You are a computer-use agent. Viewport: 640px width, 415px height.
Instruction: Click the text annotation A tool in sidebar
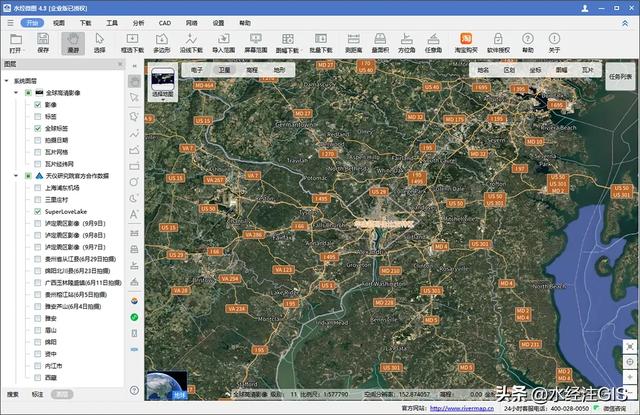(x=134, y=213)
